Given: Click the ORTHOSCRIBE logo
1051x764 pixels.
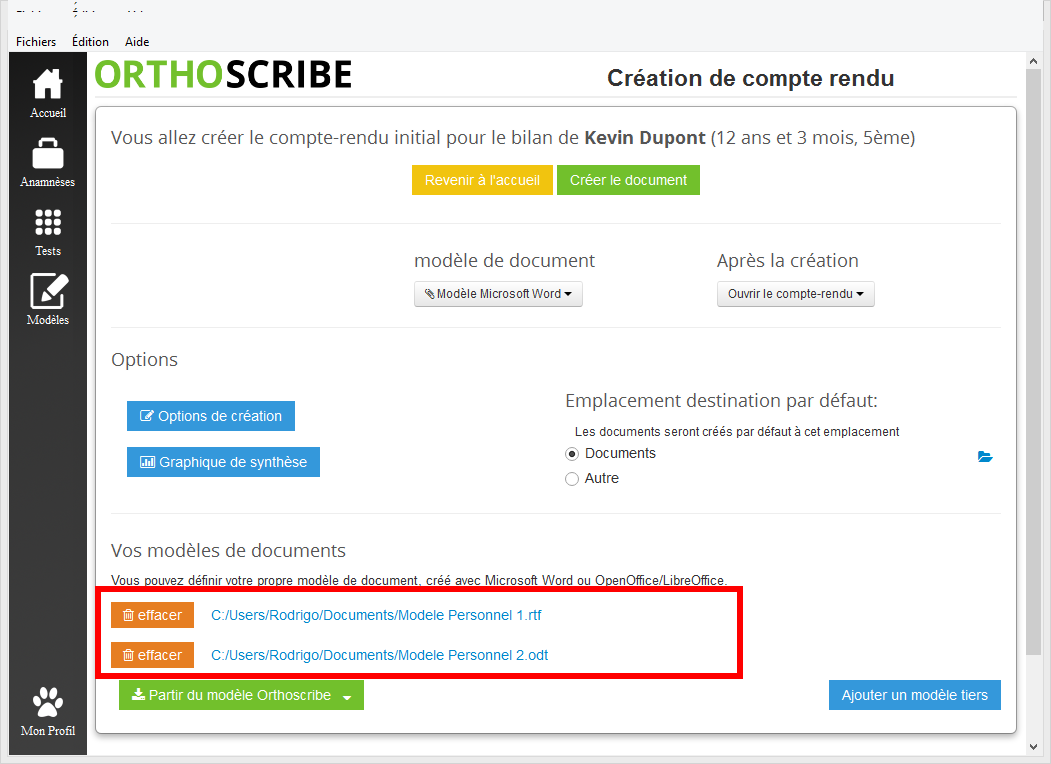Looking at the screenshot, I should coord(223,75).
